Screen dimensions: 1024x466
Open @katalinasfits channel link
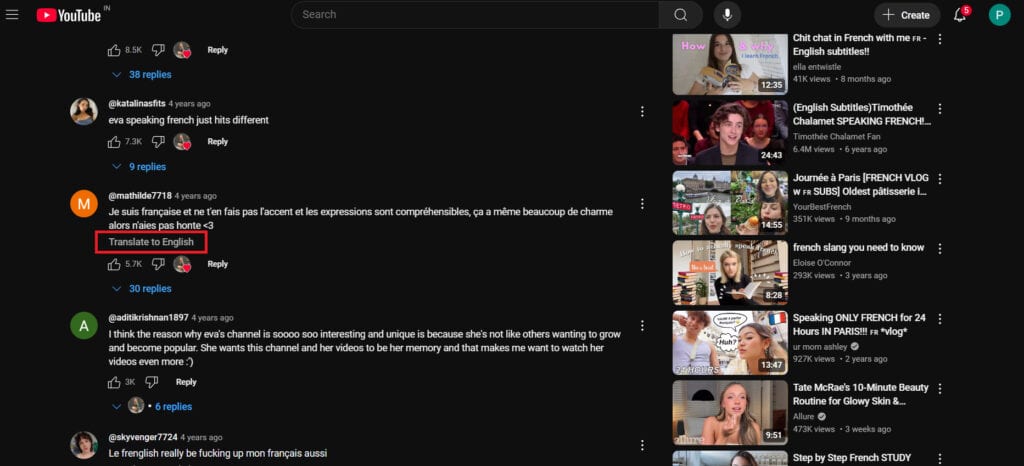click(136, 104)
